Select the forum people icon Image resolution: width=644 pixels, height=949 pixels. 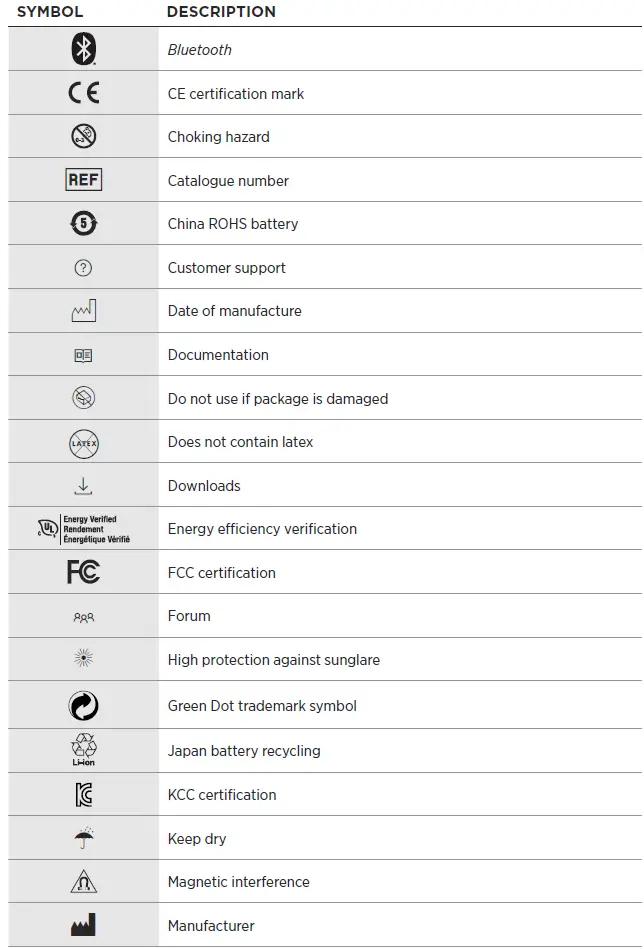[x=84, y=617]
